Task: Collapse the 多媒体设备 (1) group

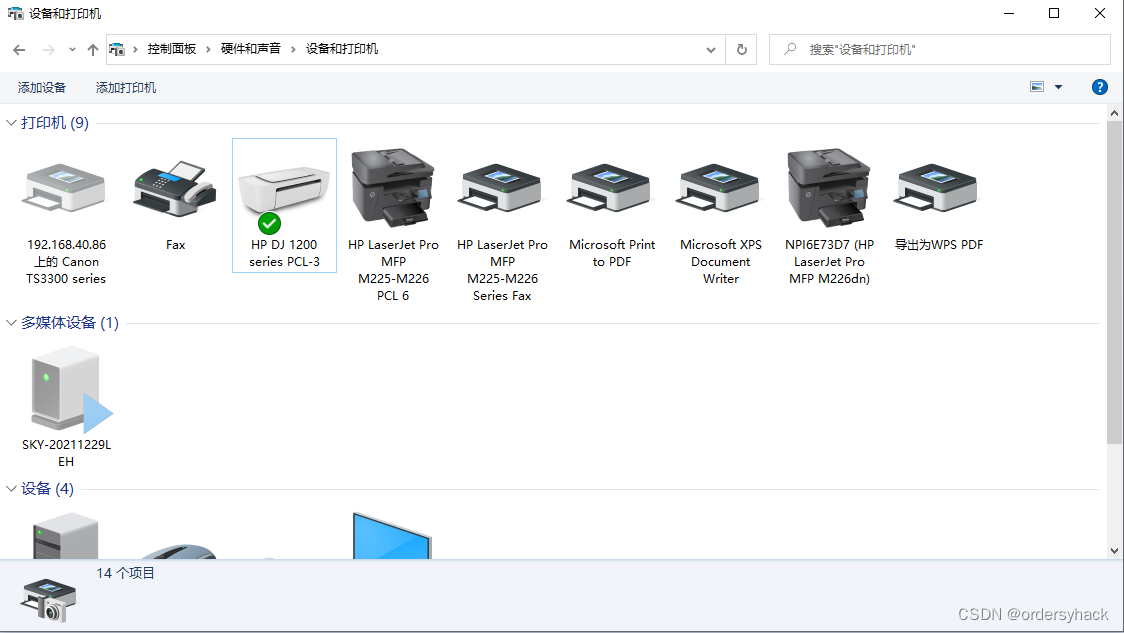Action: 11,323
